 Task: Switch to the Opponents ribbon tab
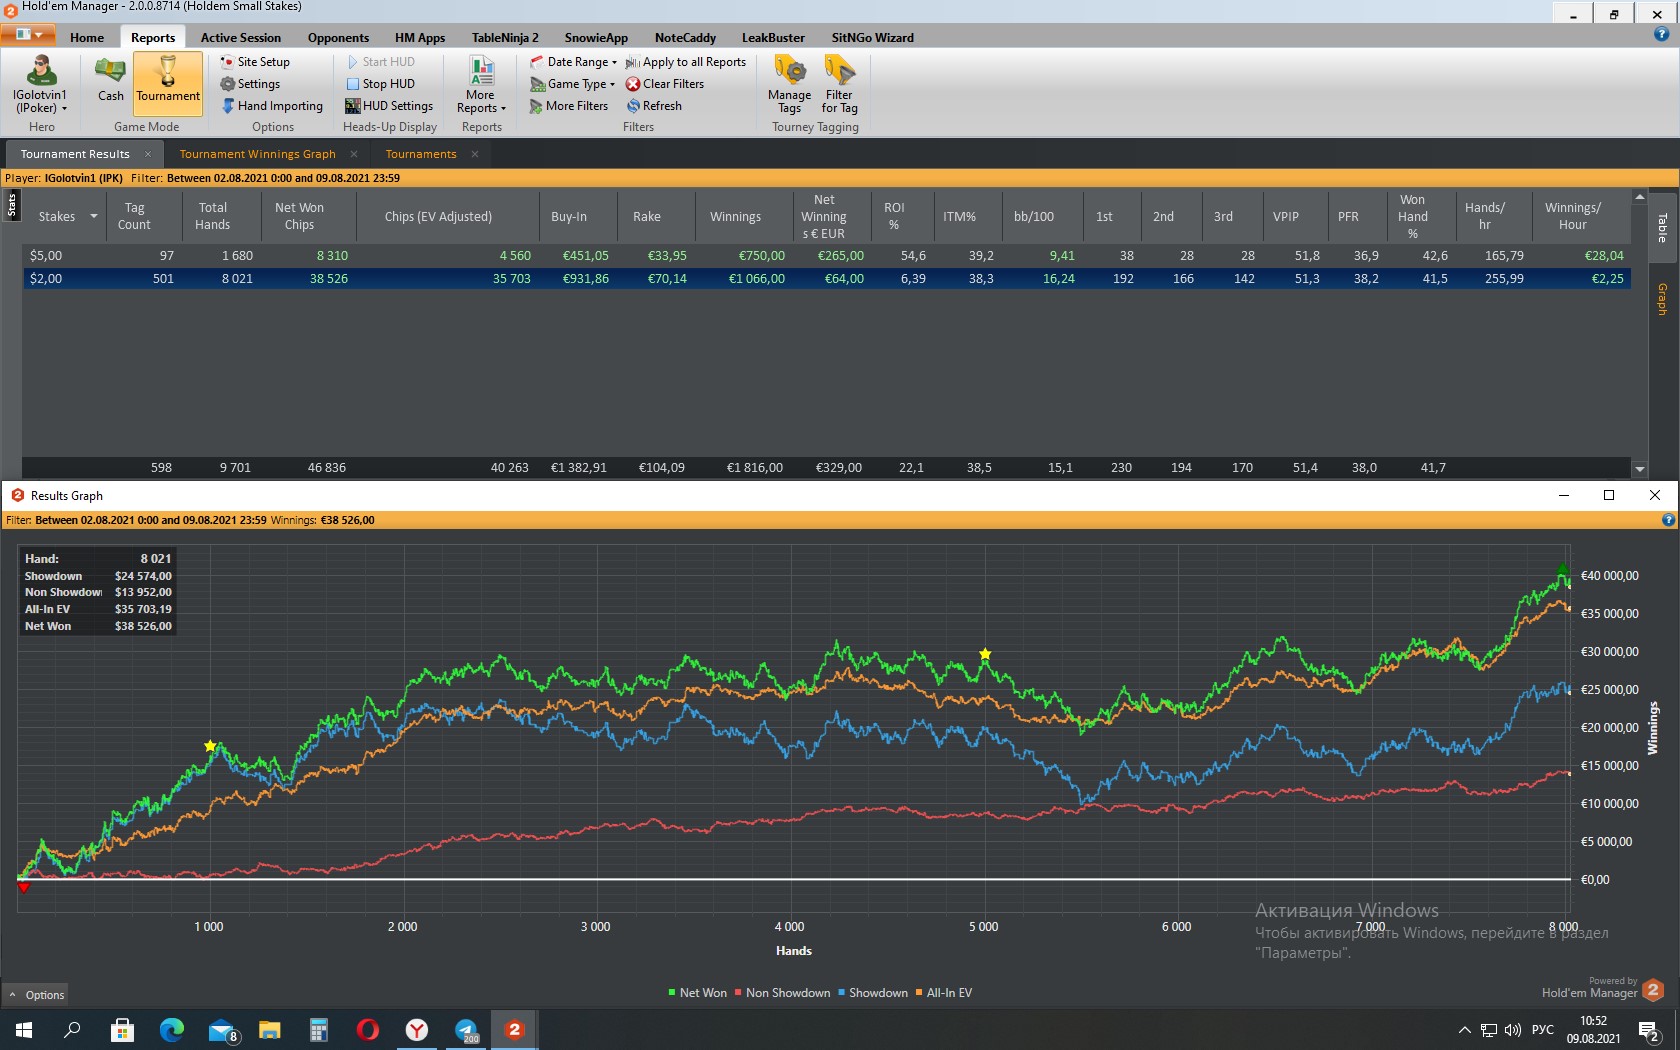pos(338,38)
